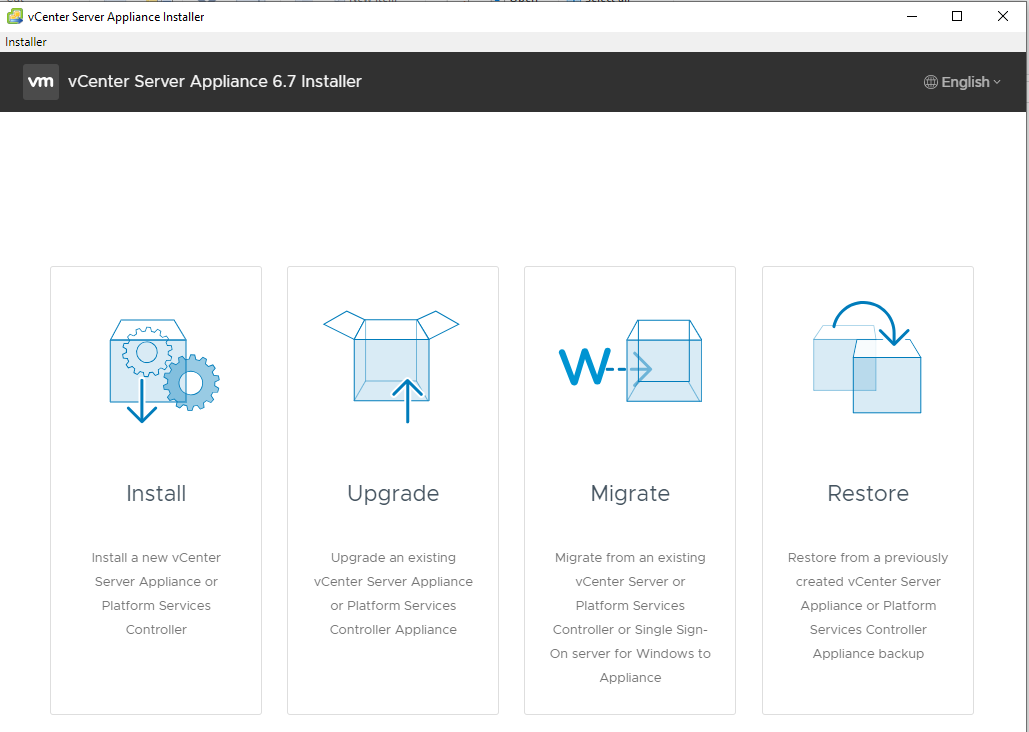The image size is (1029, 732).
Task: Expand the chevron next to English
Action: [997, 82]
